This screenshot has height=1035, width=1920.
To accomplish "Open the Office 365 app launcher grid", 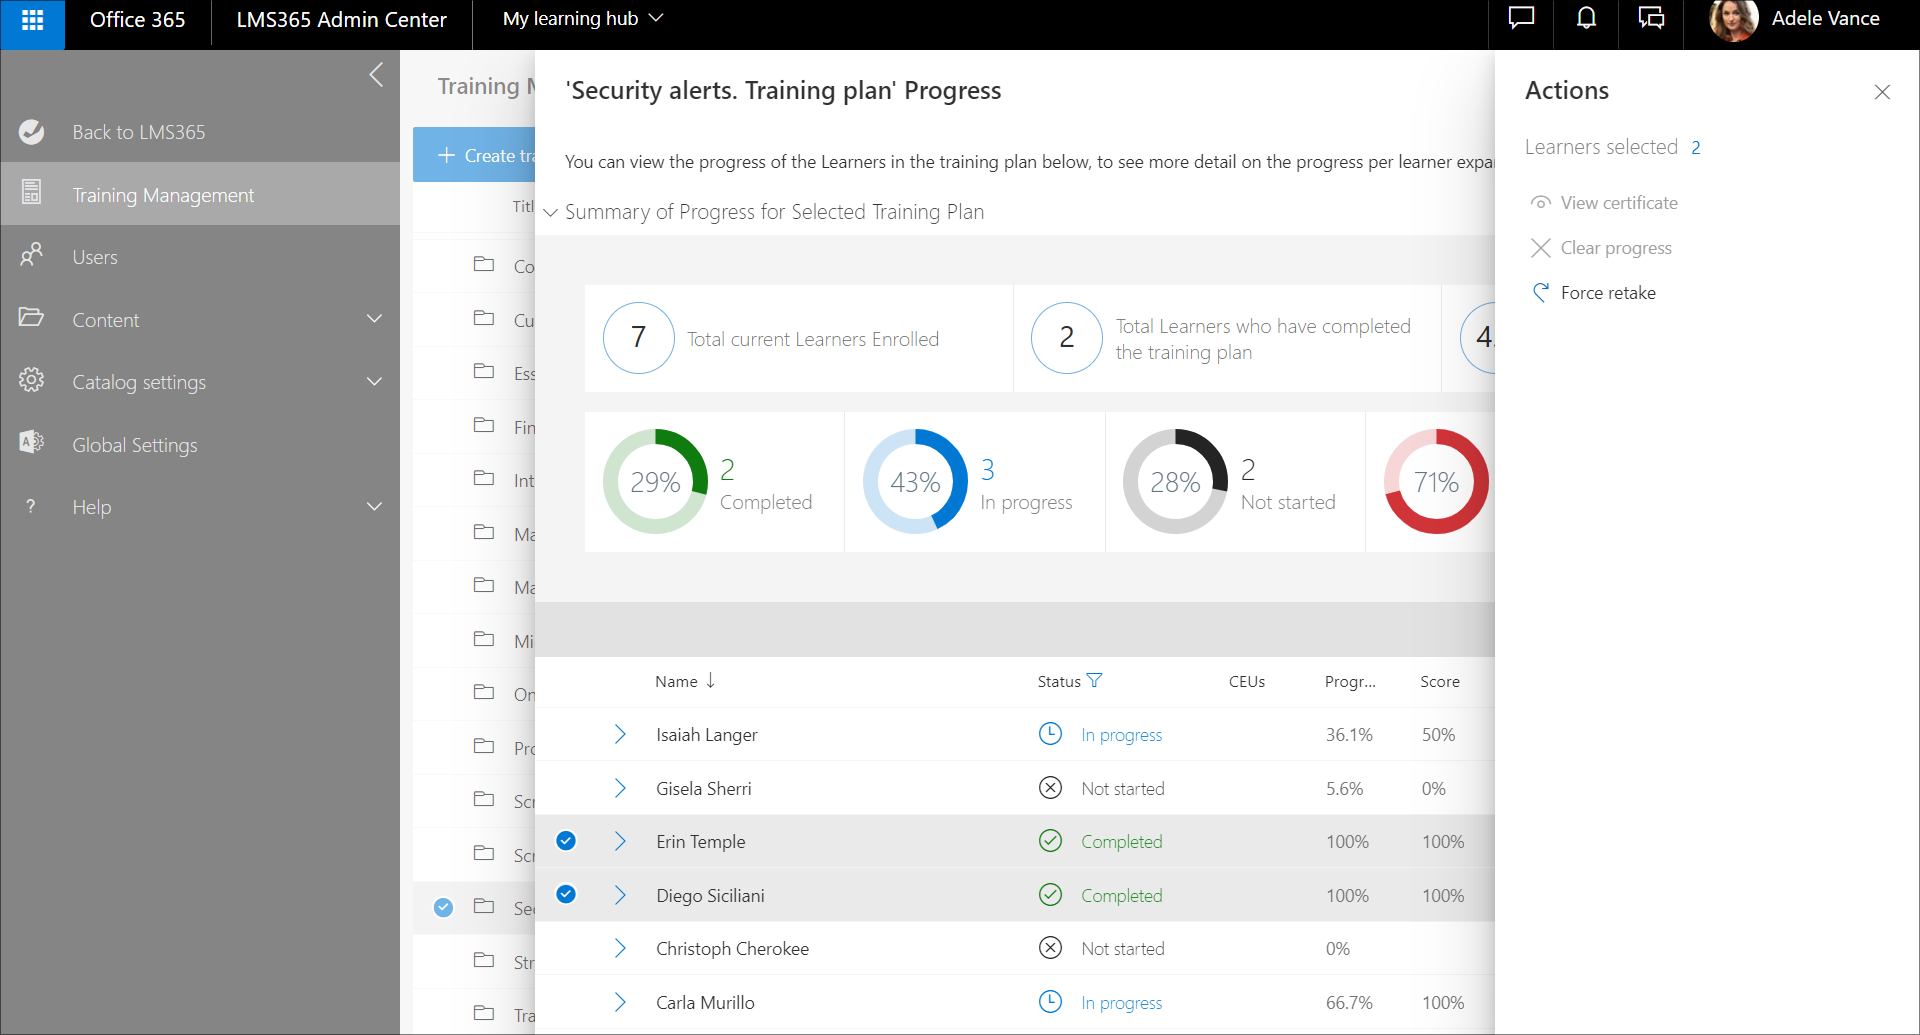I will click(x=32, y=20).
